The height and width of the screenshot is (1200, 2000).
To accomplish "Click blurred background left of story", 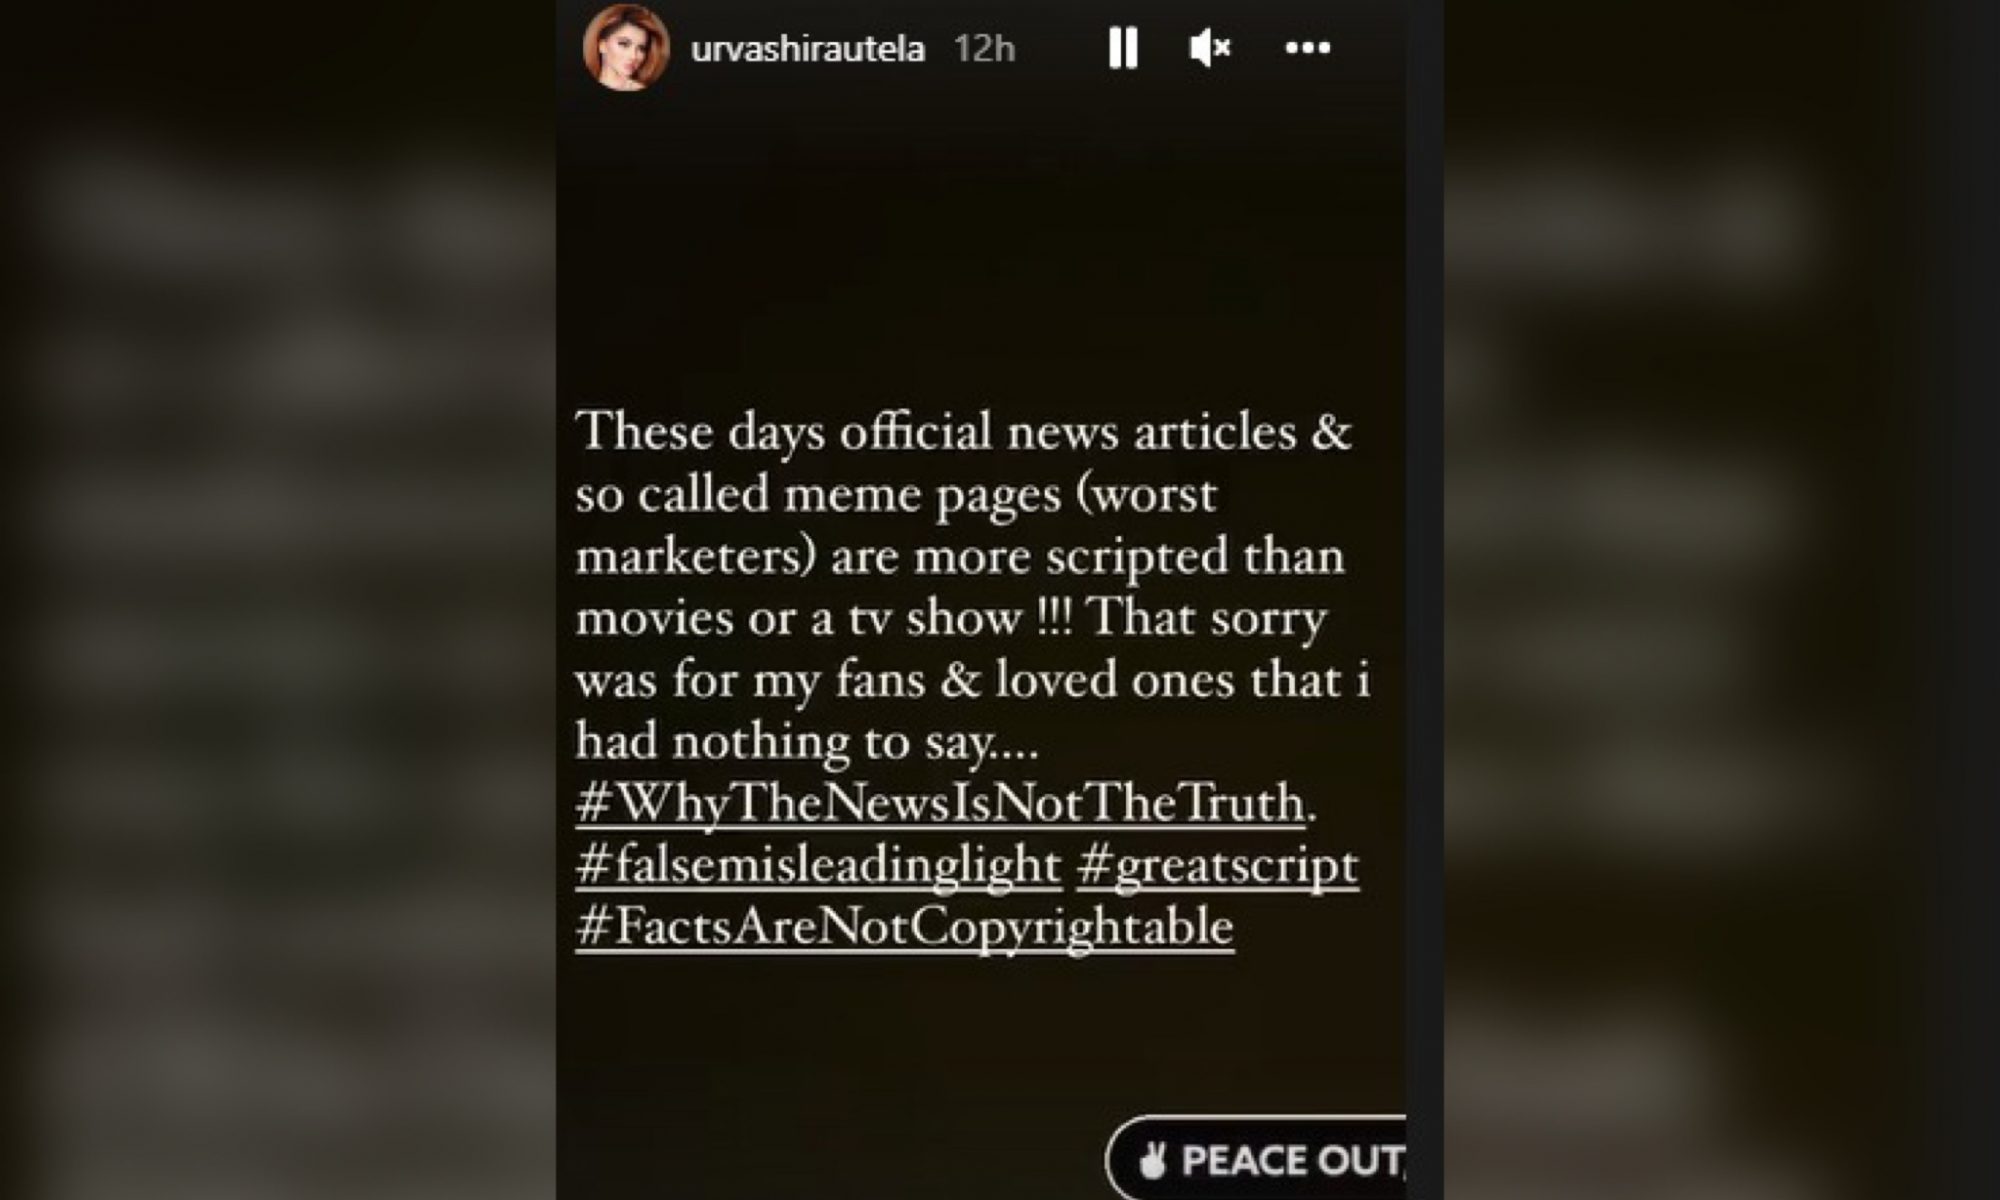I will pos(278,600).
